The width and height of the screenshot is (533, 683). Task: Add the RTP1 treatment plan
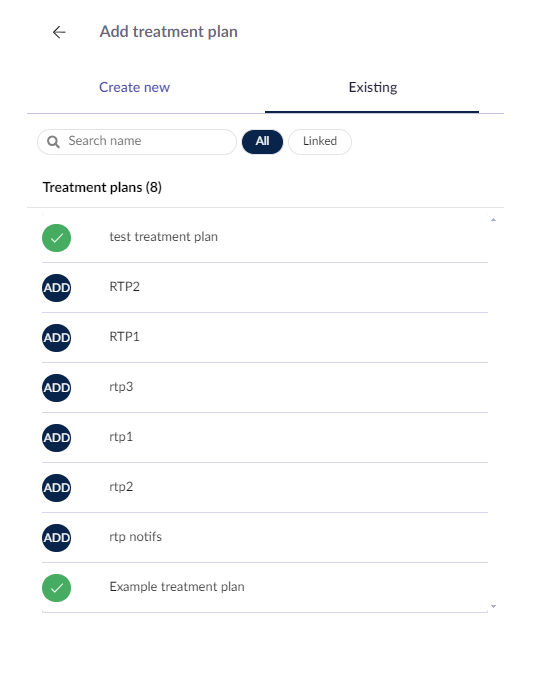[x=57, y=338]
